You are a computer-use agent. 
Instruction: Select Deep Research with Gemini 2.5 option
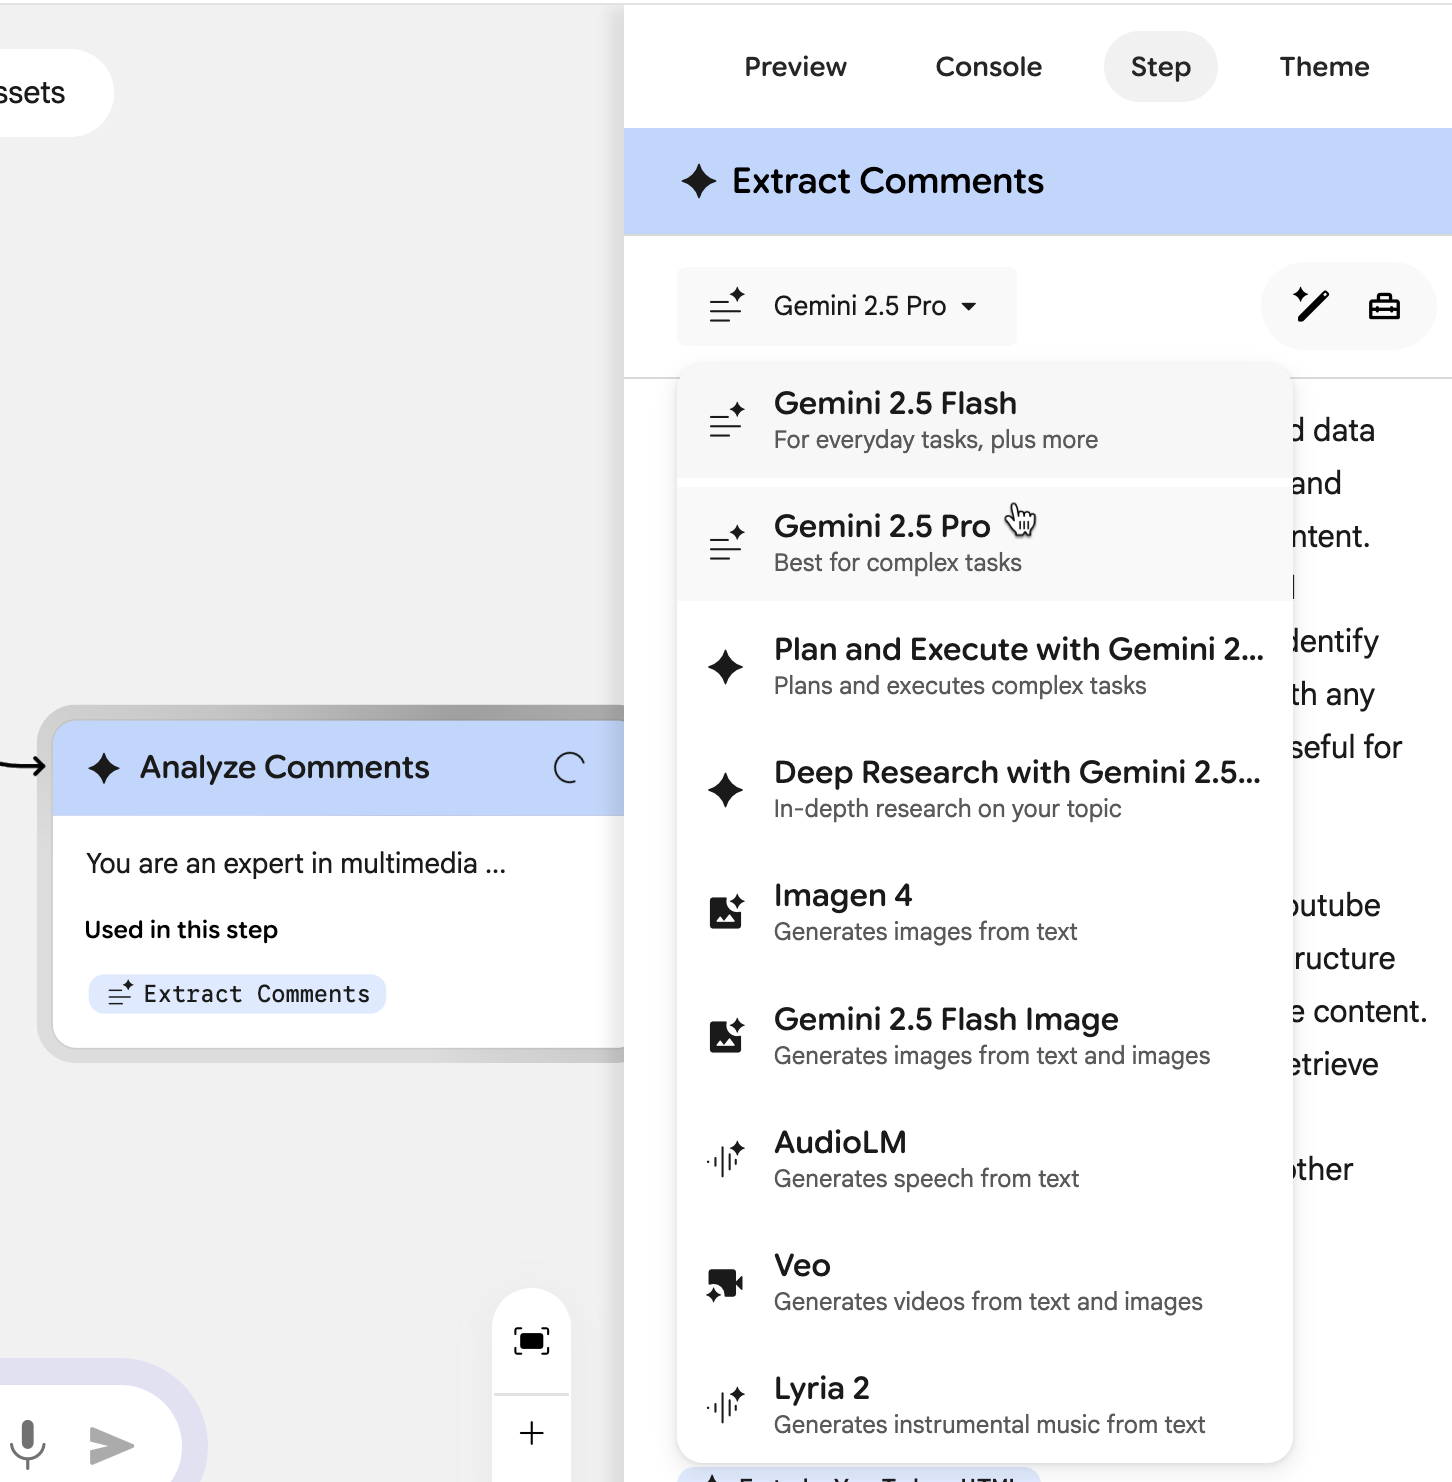(x=984, y=789)
